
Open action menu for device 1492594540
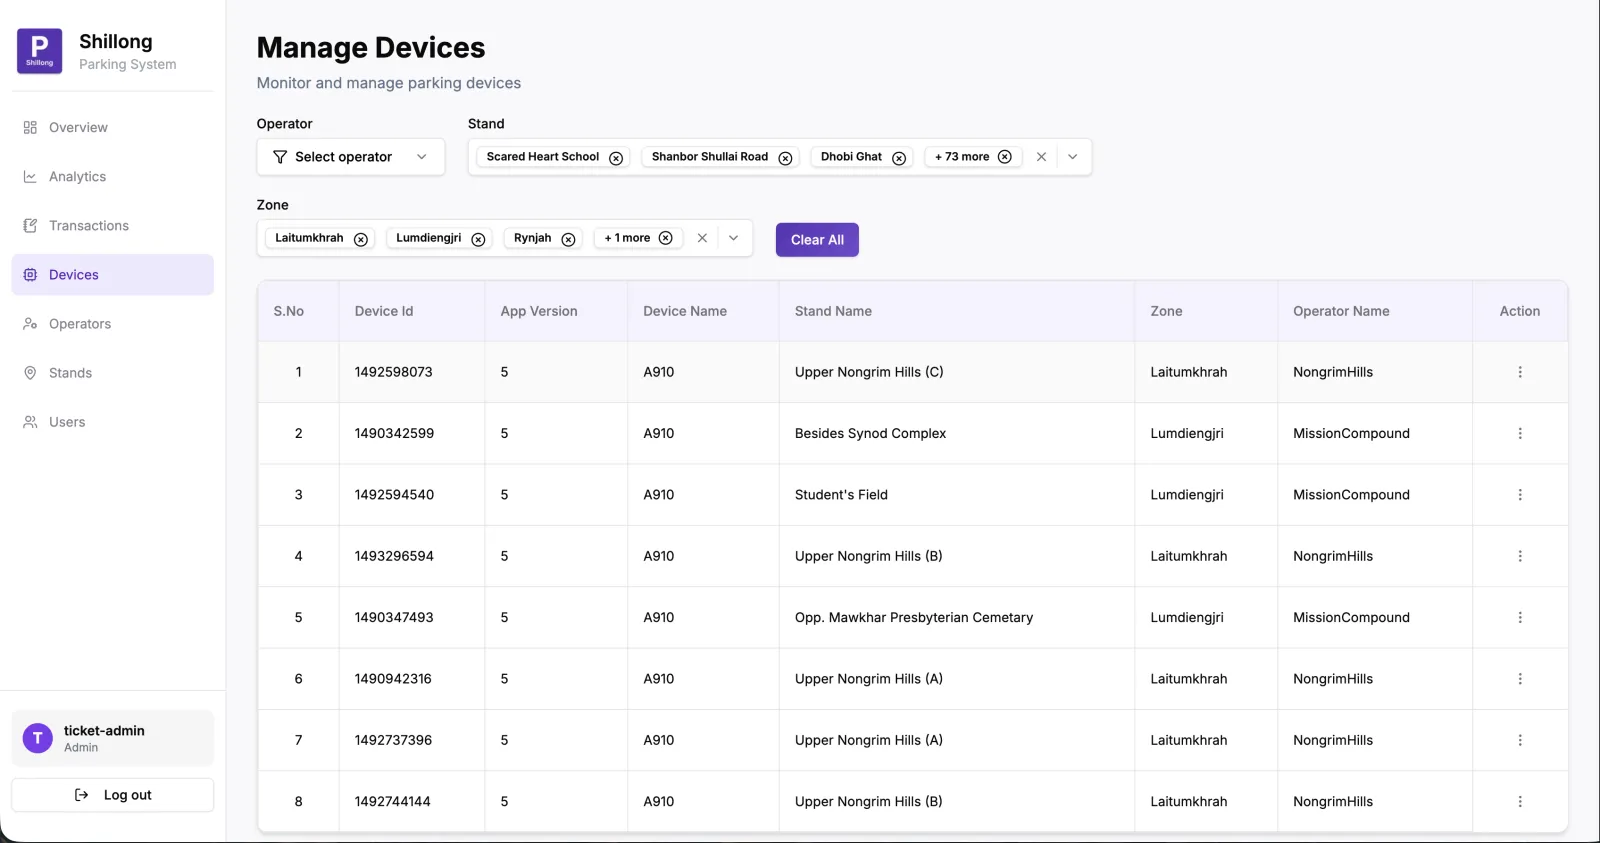pyautogui.click(x=1520, y=495)
